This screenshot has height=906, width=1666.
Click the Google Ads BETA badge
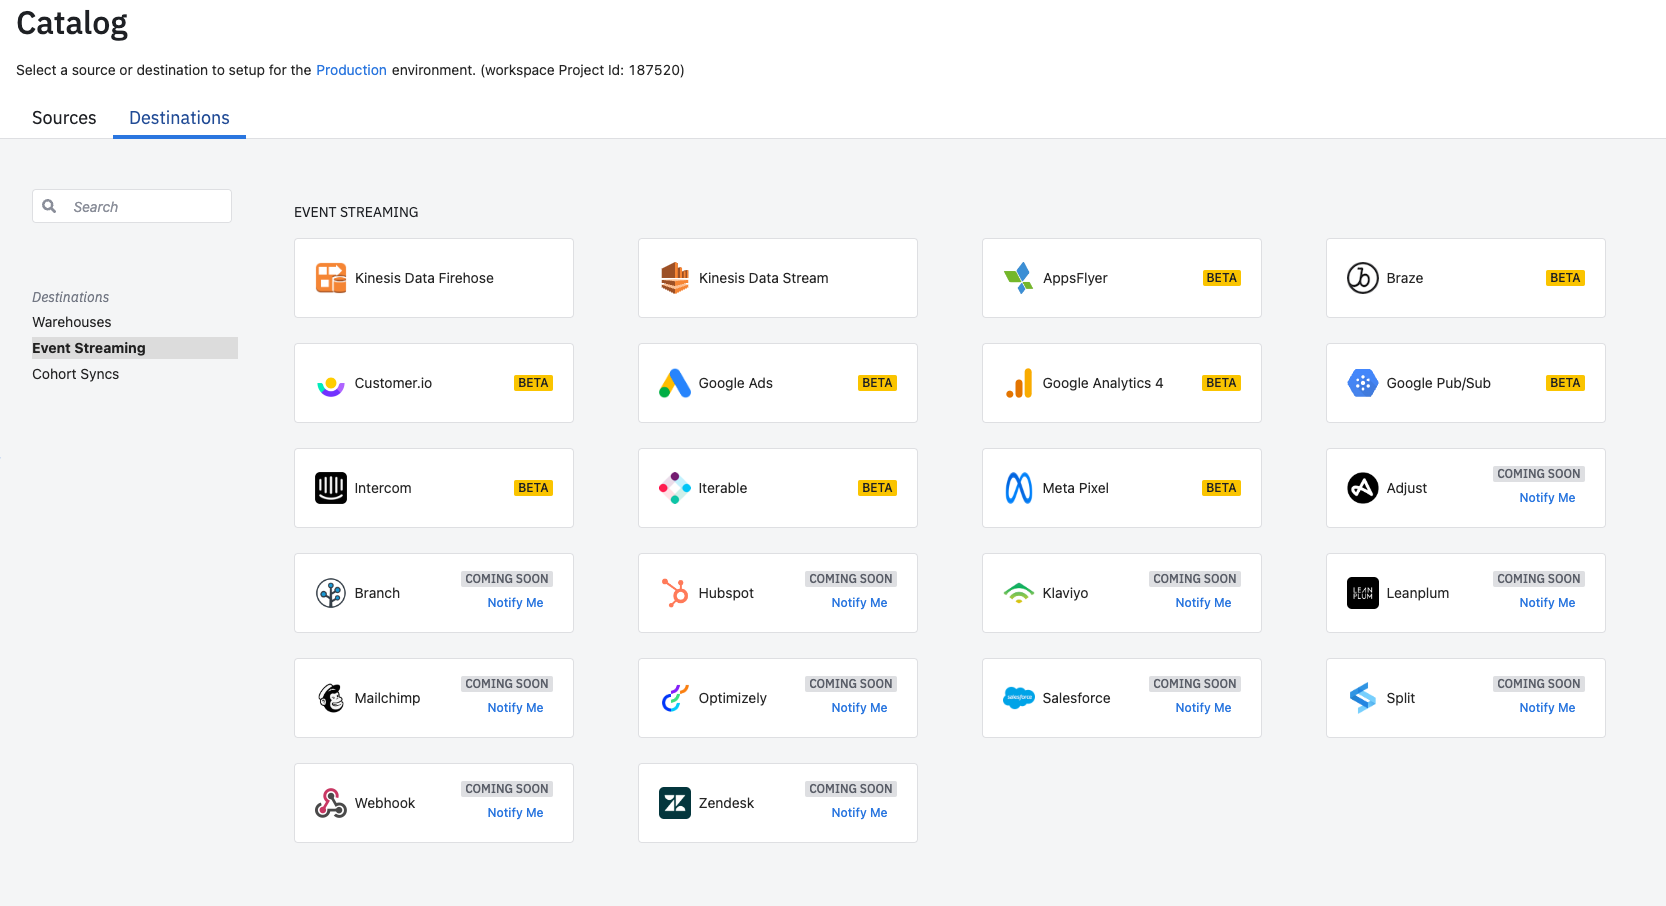[x=877, y=383]
